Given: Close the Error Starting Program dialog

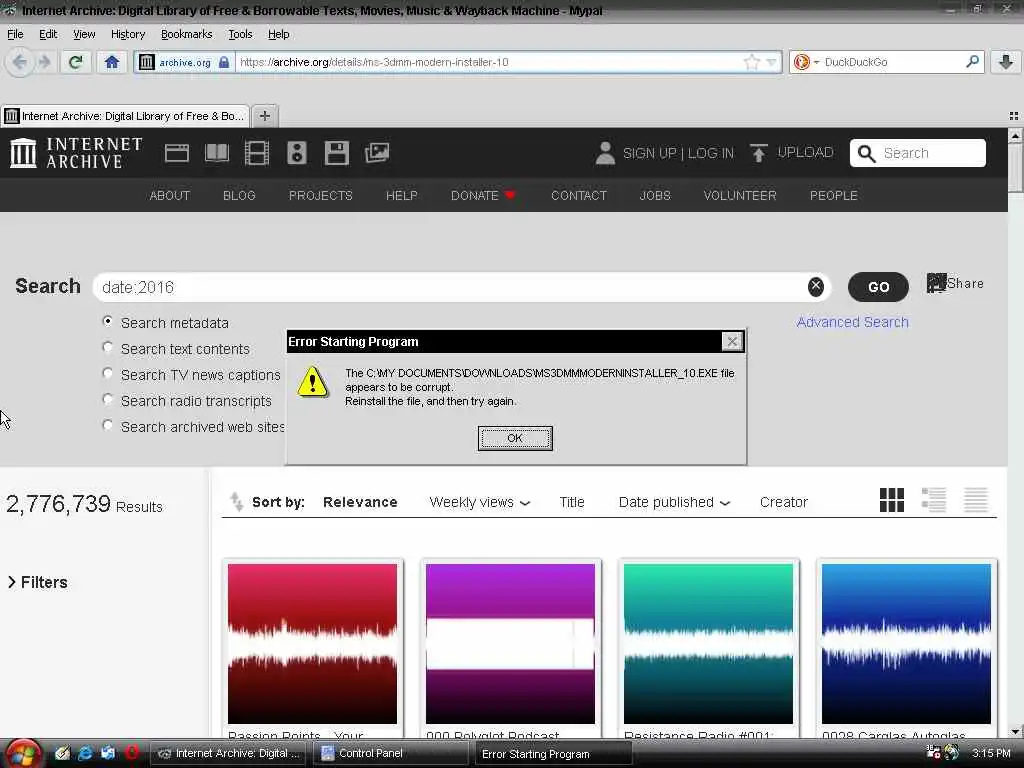Looking at the screenshot, I should (732, 341).
